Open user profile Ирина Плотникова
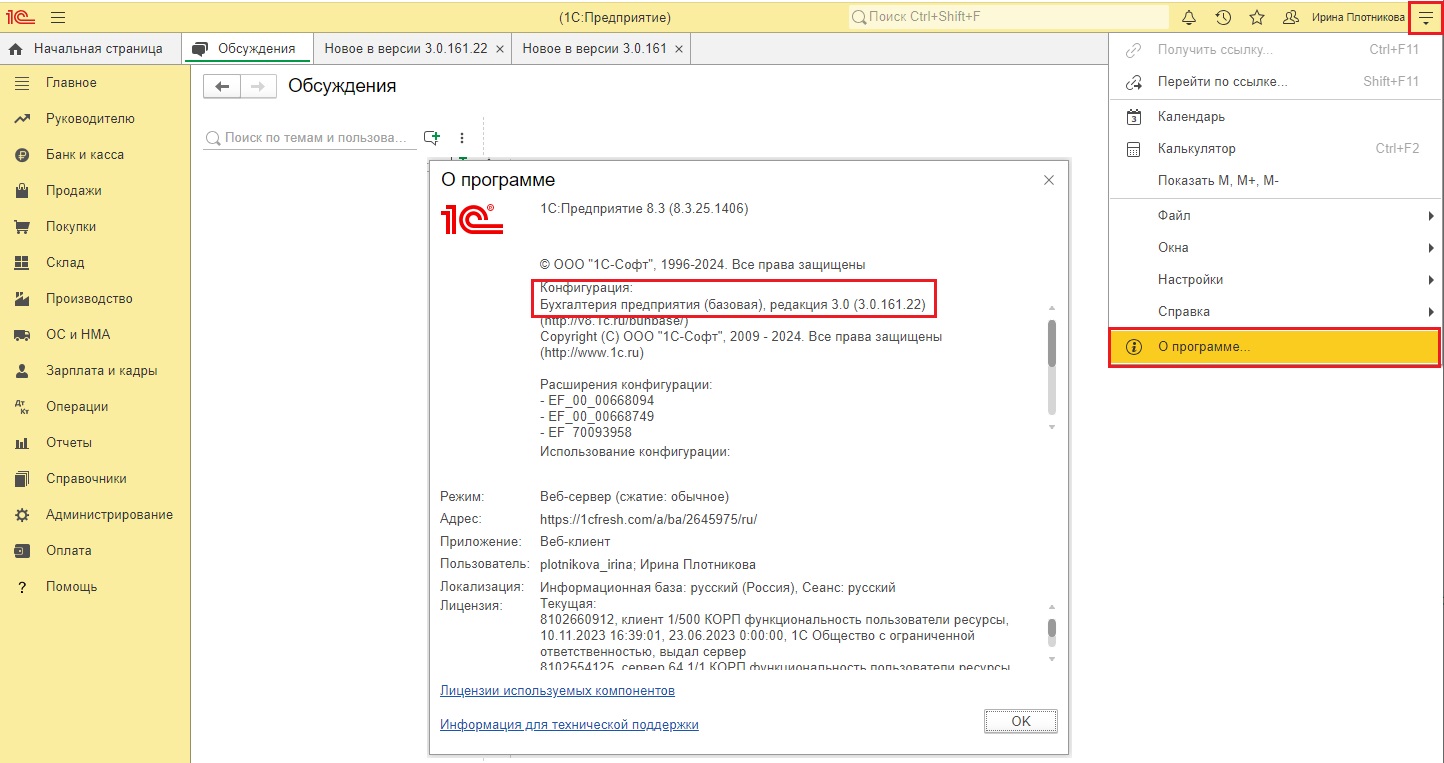1444x763 pixels. [x=1358, y=17]
